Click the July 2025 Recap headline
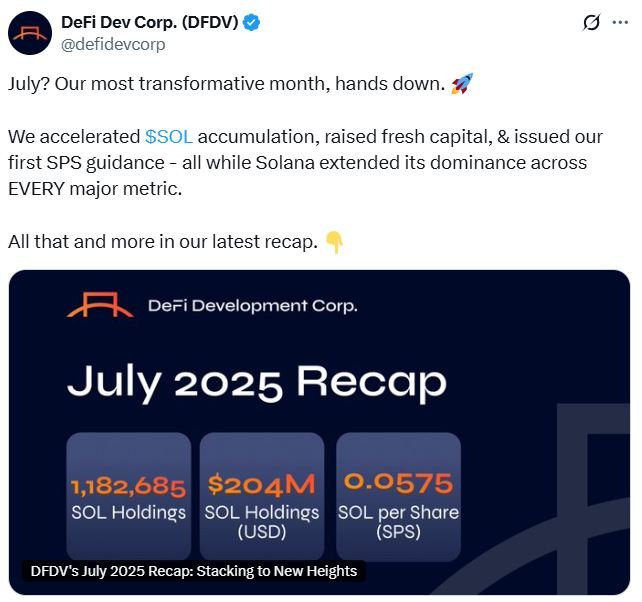 [x=257, y=381]
